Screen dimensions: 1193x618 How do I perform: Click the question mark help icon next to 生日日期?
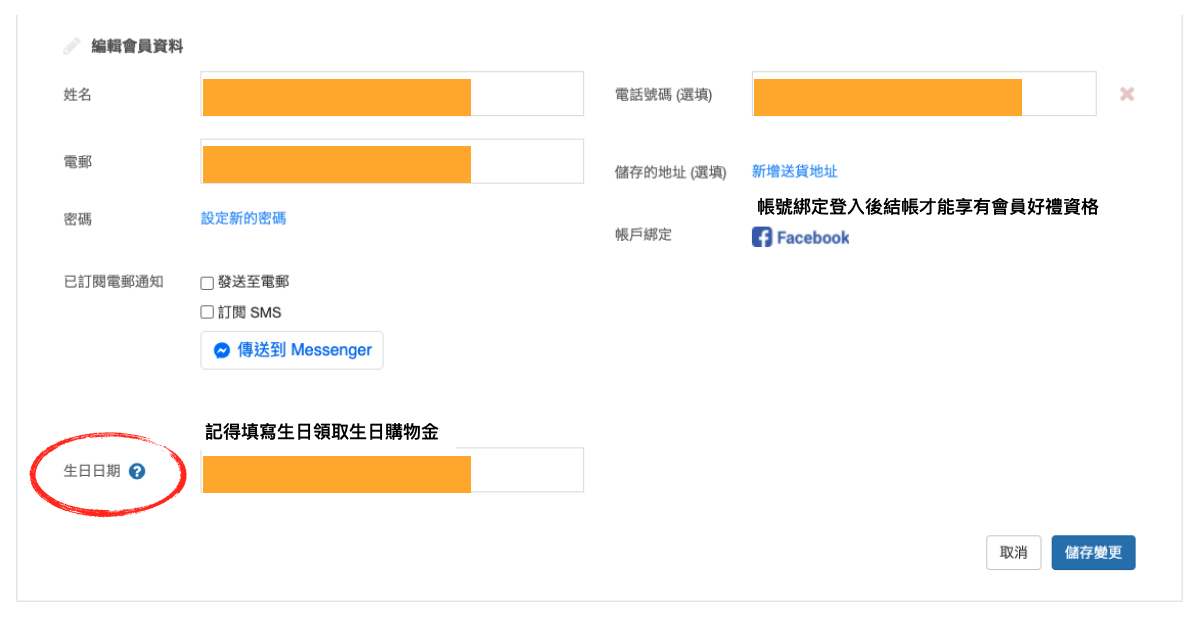[x=137, y=471]
